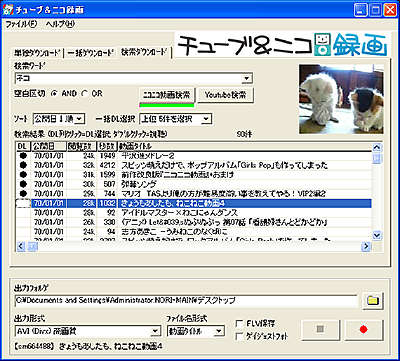Open the 出力形式 AVI (Divx) dropdown
The width and height of the screenshot is (400, 361).
(156, 331)
